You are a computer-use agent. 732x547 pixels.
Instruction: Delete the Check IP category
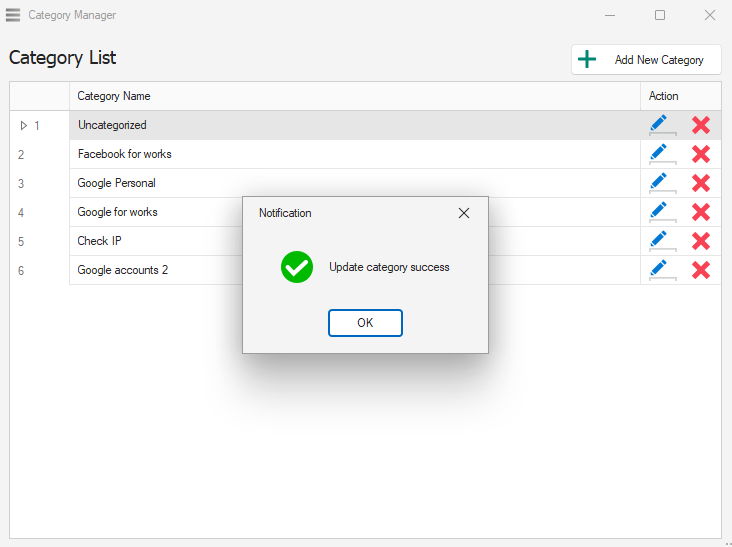(701, 241)
